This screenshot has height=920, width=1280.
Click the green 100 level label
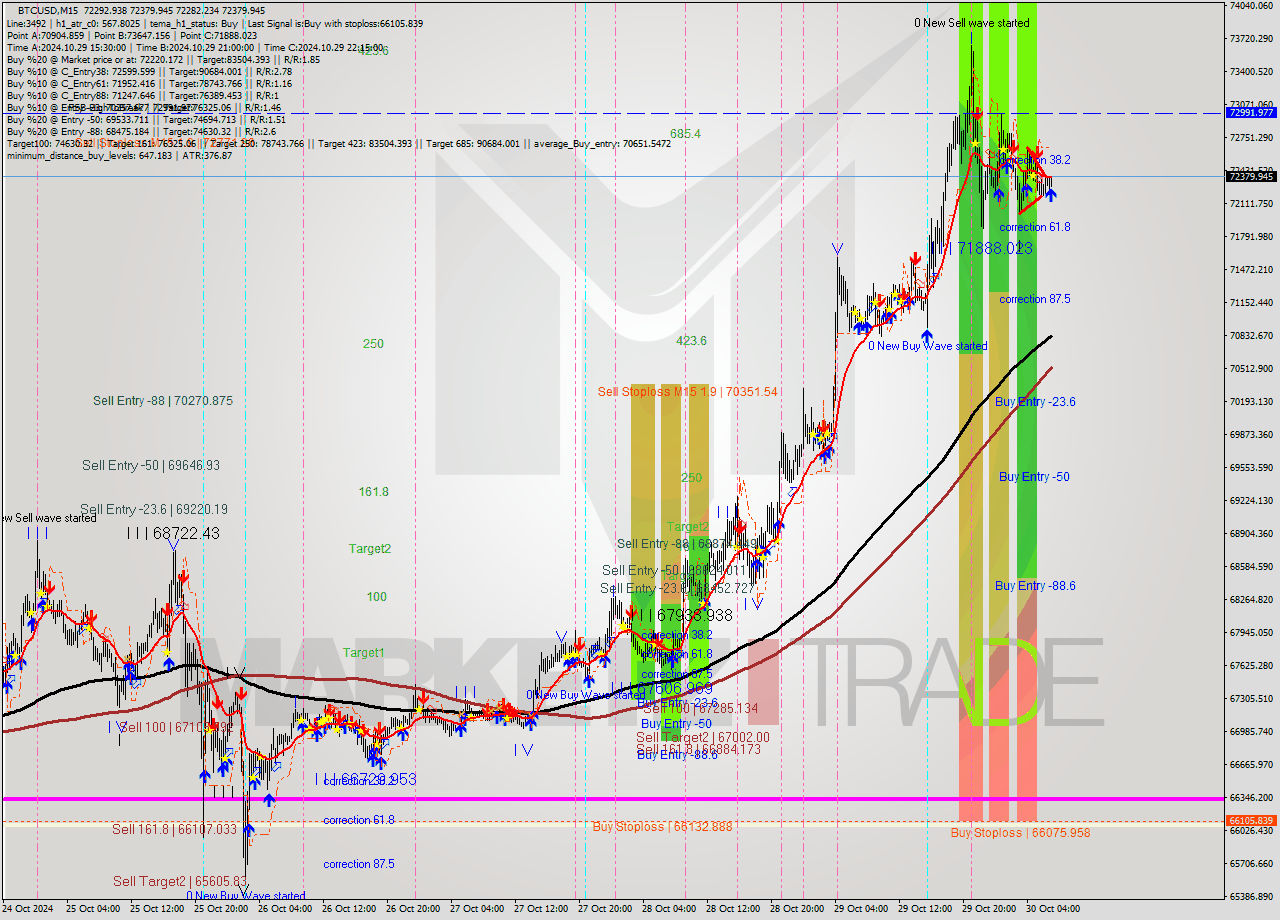tap(376, 597)
